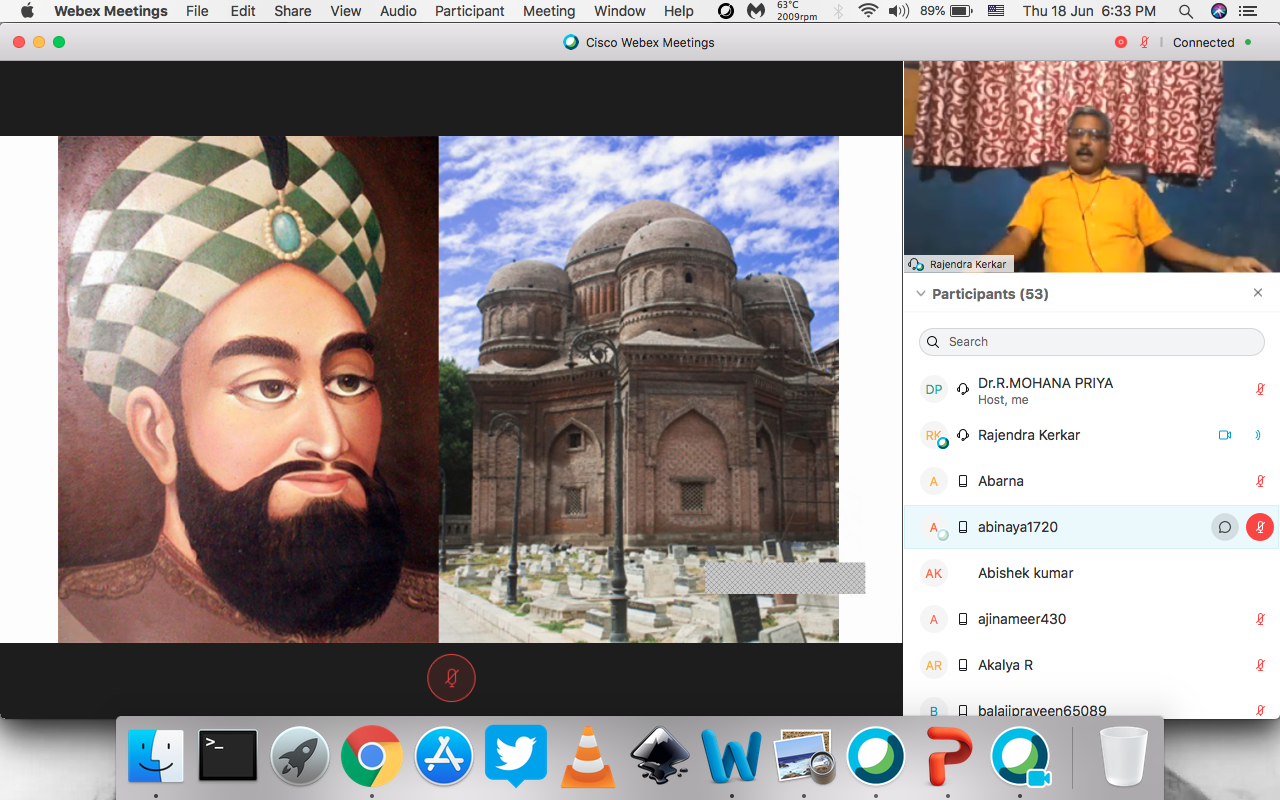1280x800 pixels.
Task: Toggle ajinameer430's muted microphone icon
Action: pos(1260,619)
